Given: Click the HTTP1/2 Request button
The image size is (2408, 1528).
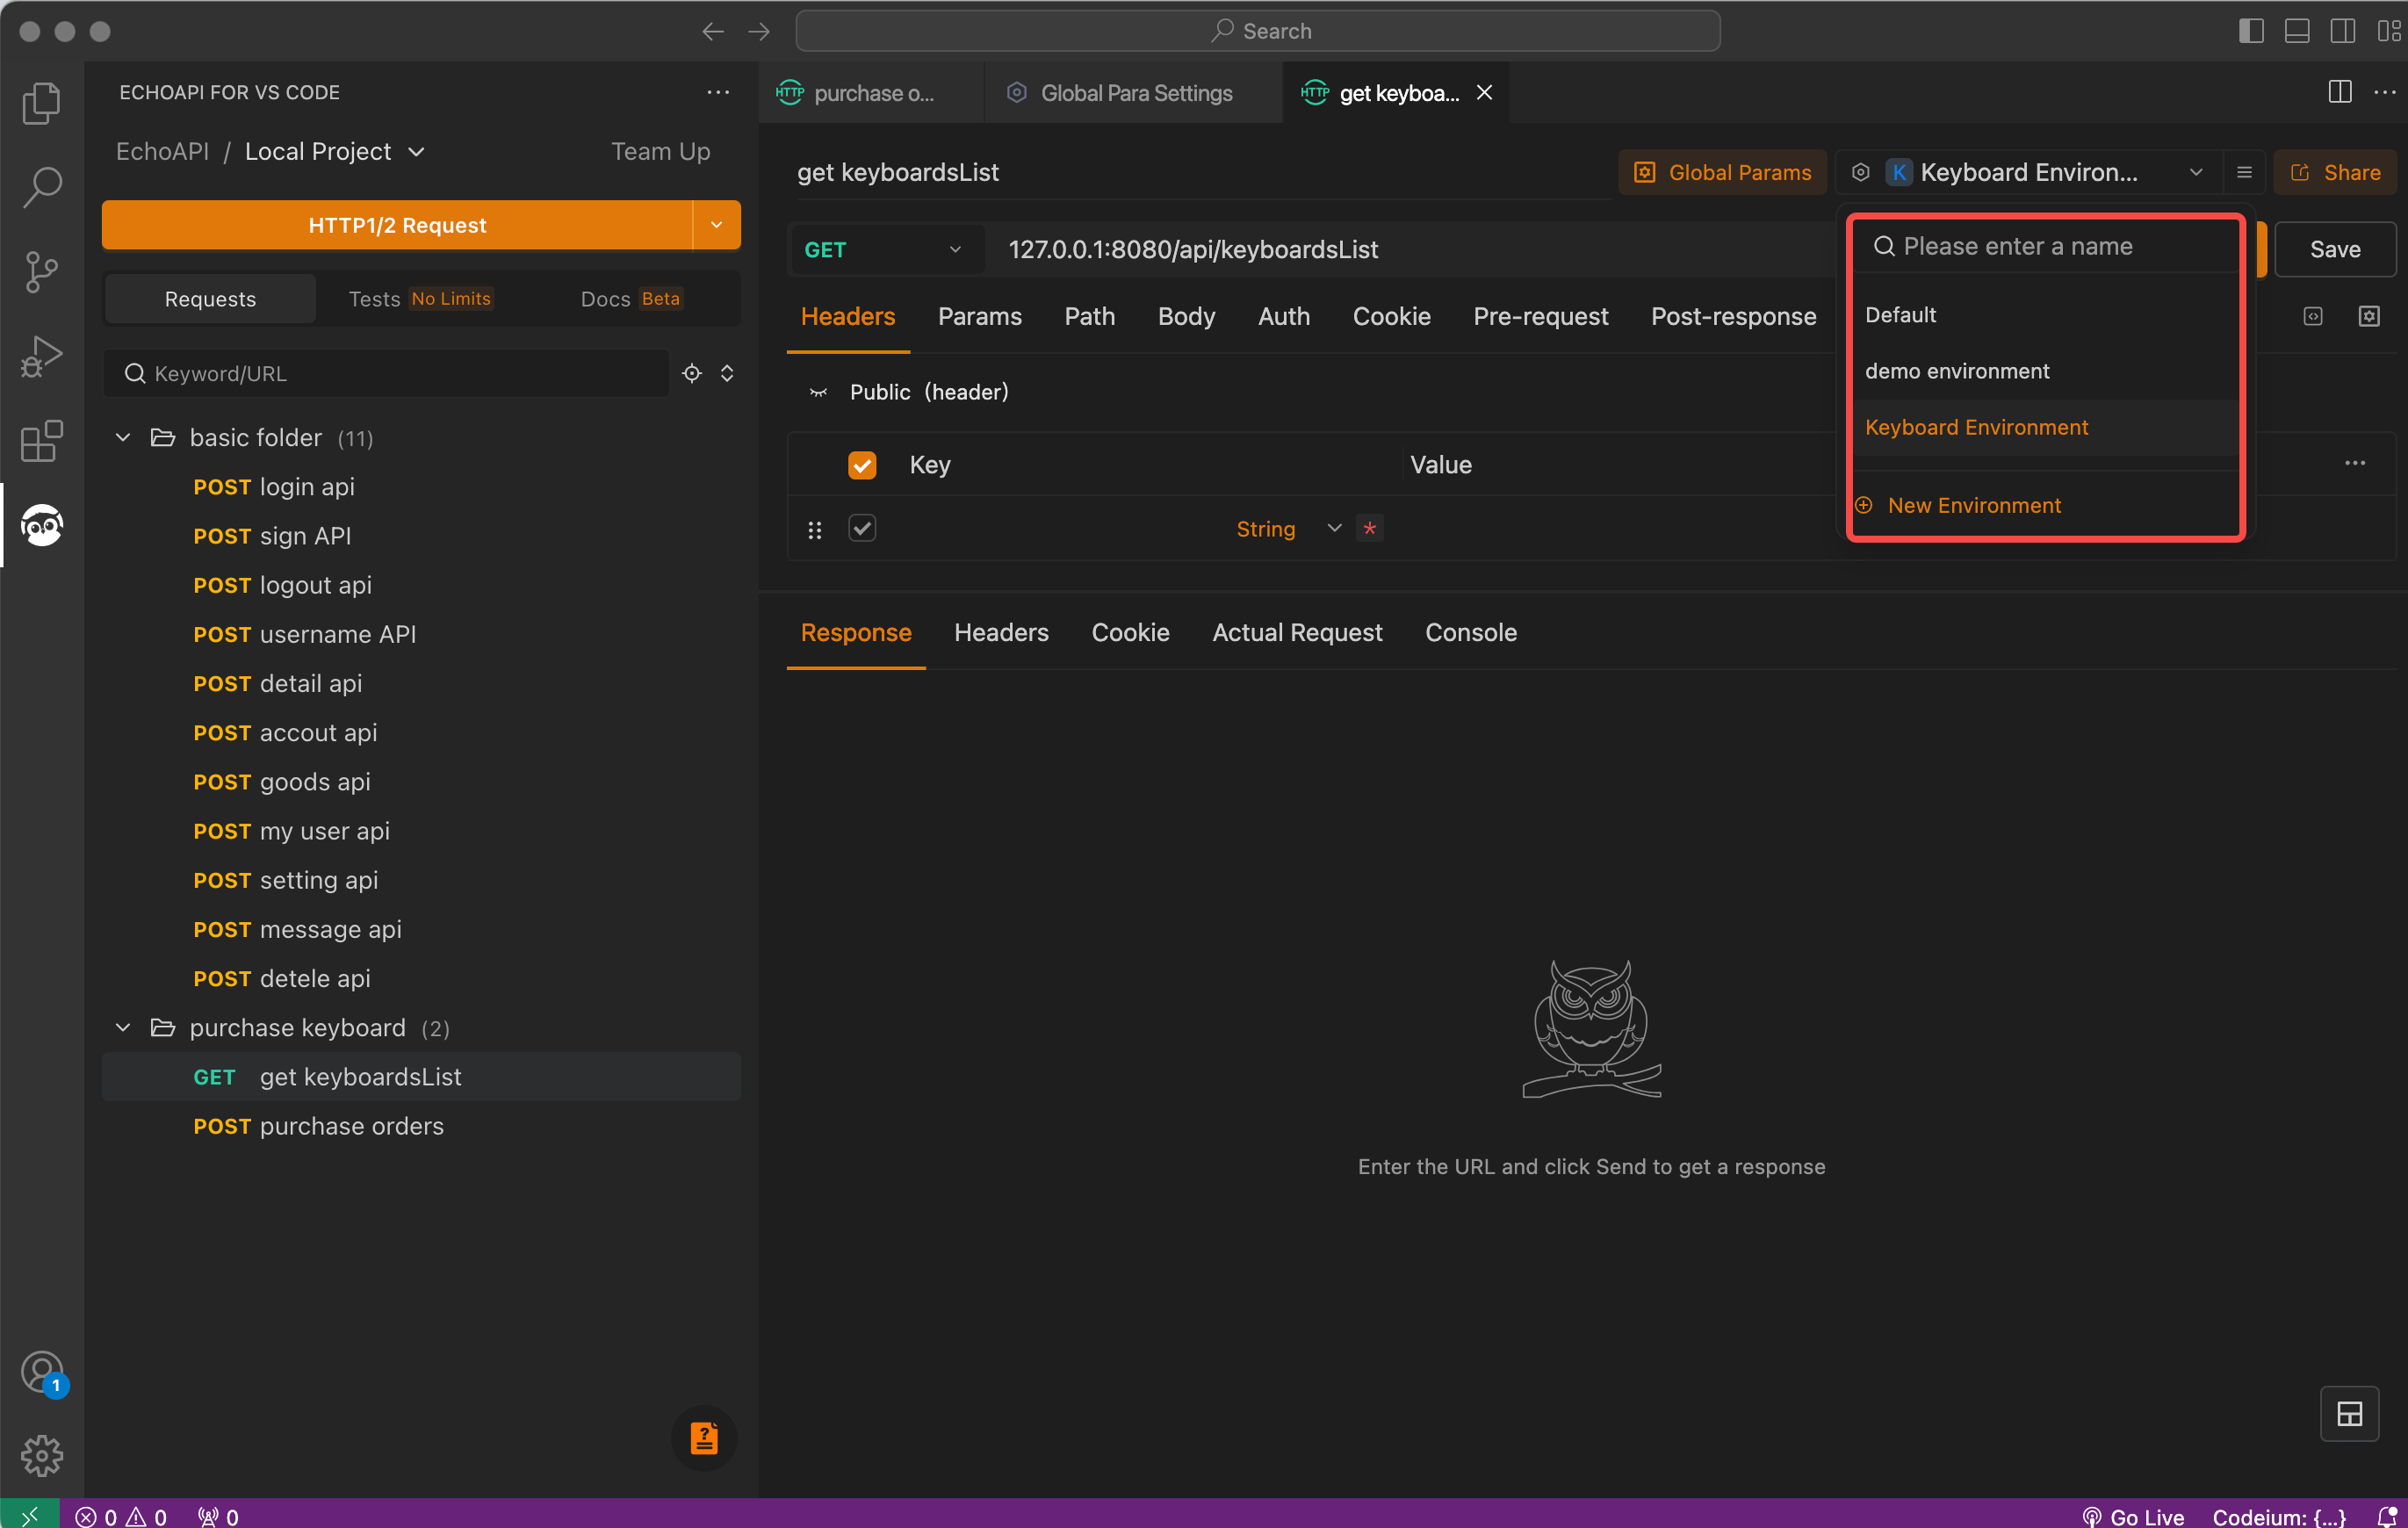Looking at the screenshot, I should [x=397, y=225].
